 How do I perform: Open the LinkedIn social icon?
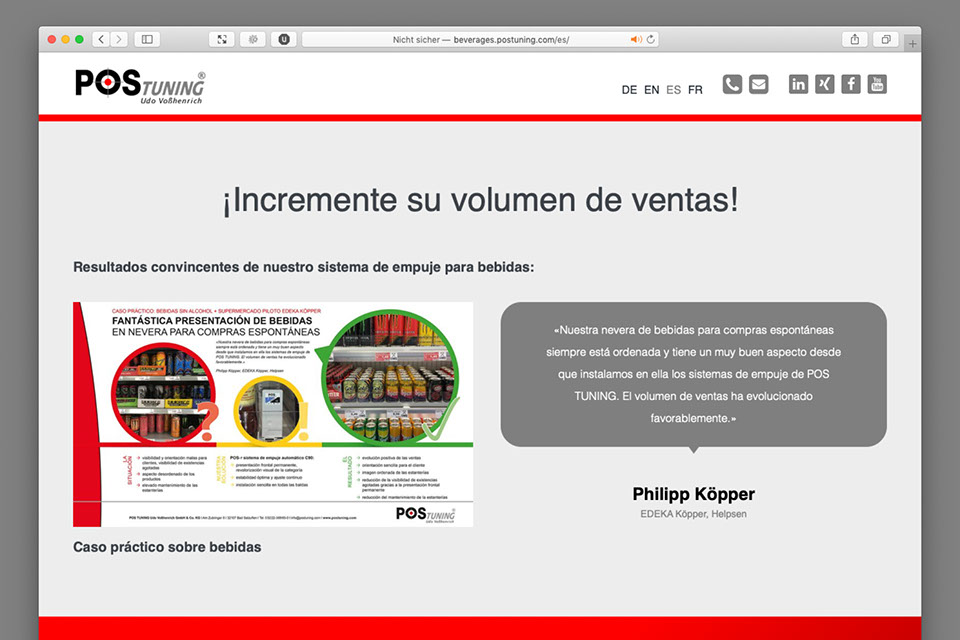[x=798, y=85]
